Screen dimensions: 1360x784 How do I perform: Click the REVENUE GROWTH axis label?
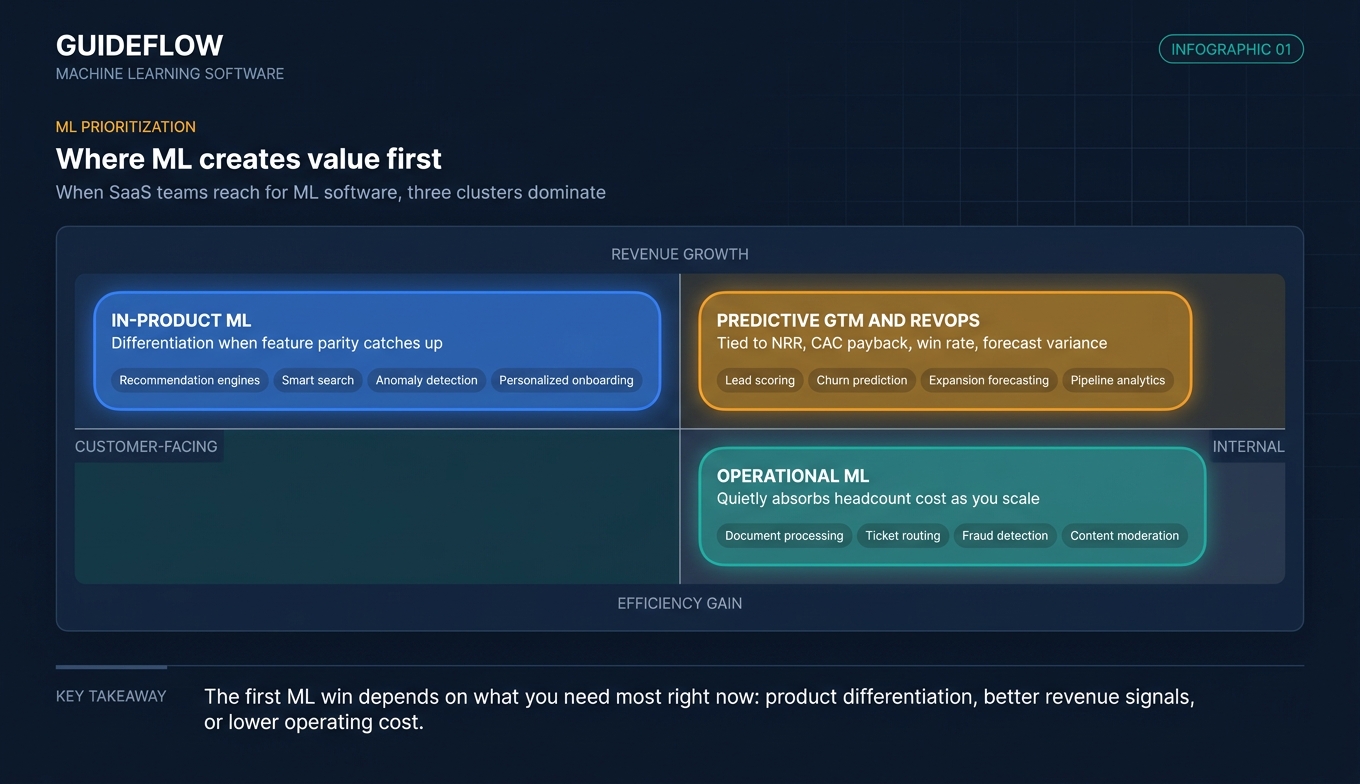coord(680,254)
